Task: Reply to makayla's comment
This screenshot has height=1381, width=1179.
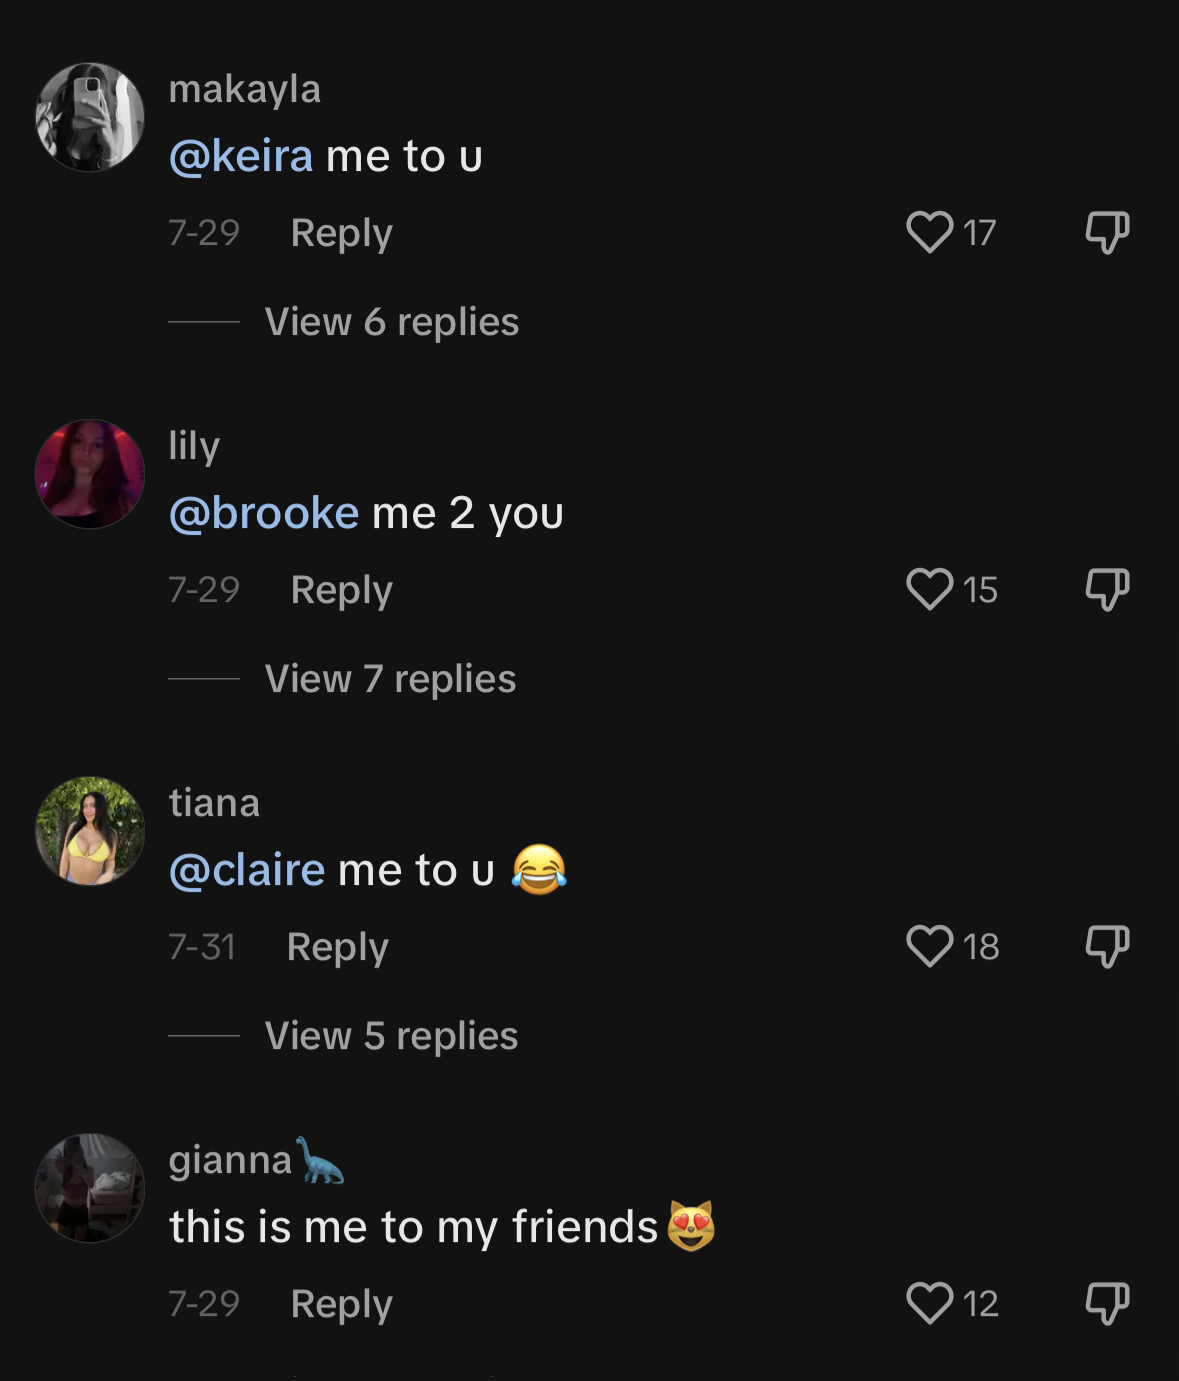Action: tap(341, 234)
